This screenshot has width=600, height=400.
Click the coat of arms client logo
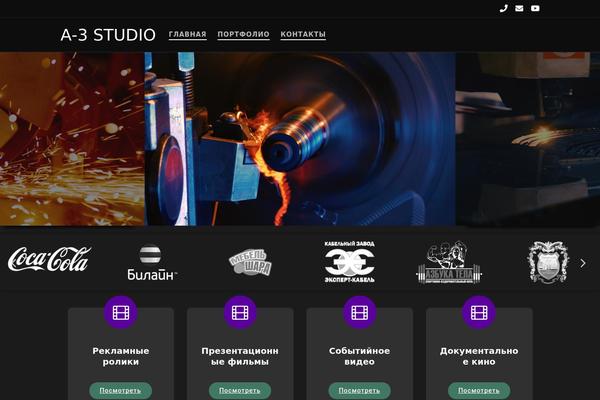pyautogui.click(x=548, y=262)
